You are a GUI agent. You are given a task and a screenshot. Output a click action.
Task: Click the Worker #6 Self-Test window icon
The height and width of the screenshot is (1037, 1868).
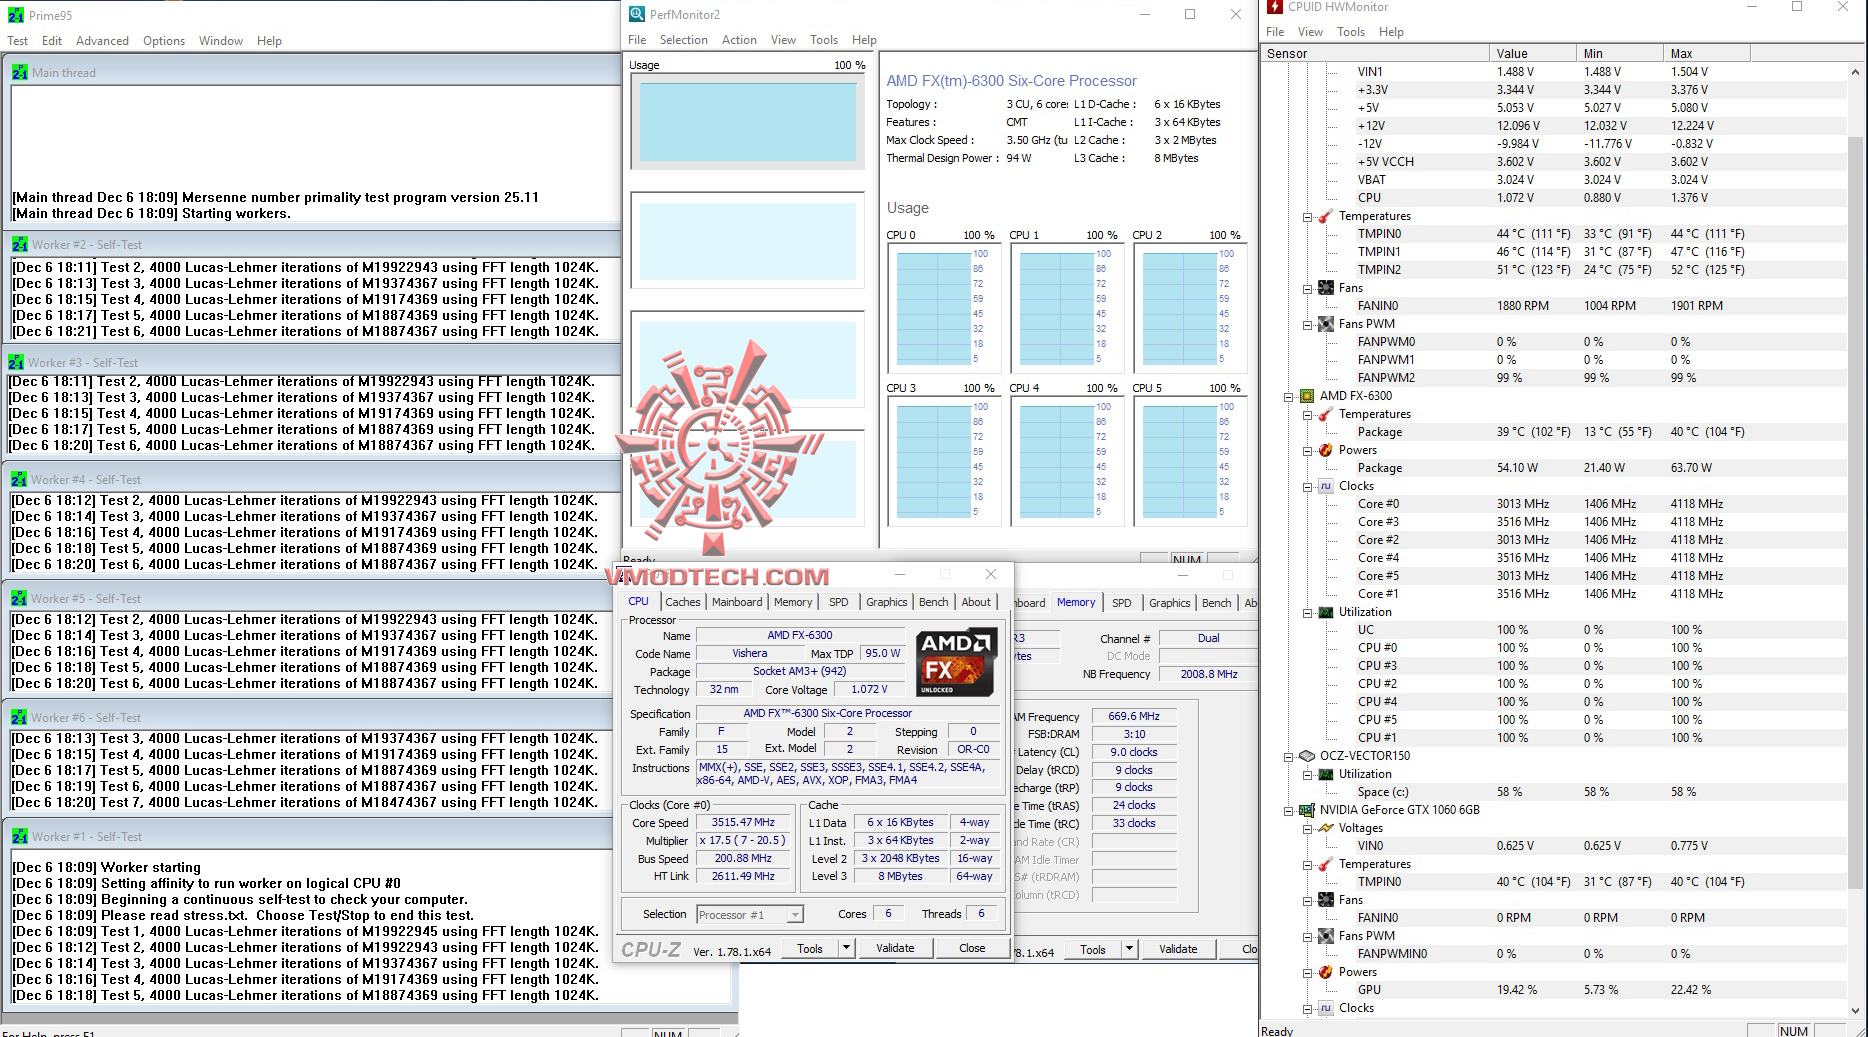coord(19,717)
